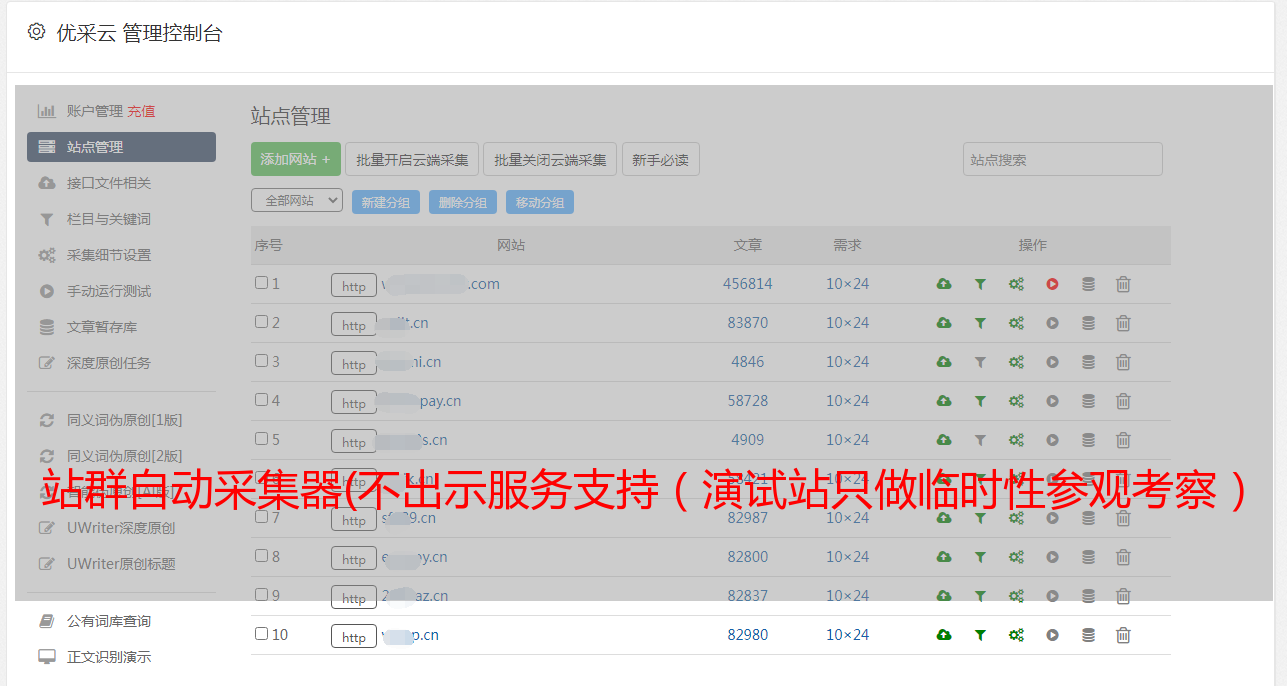Delete row 3 site with trash icon
This screenshot has width=1287, height=686.
pos(1123,362)
